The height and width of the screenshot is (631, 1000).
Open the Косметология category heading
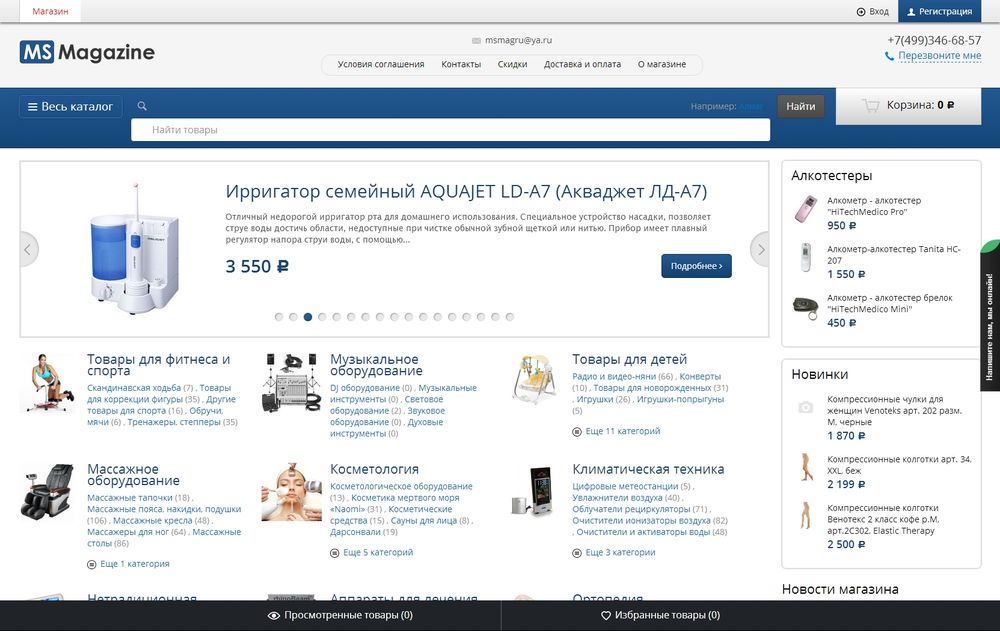pos(374,469)
